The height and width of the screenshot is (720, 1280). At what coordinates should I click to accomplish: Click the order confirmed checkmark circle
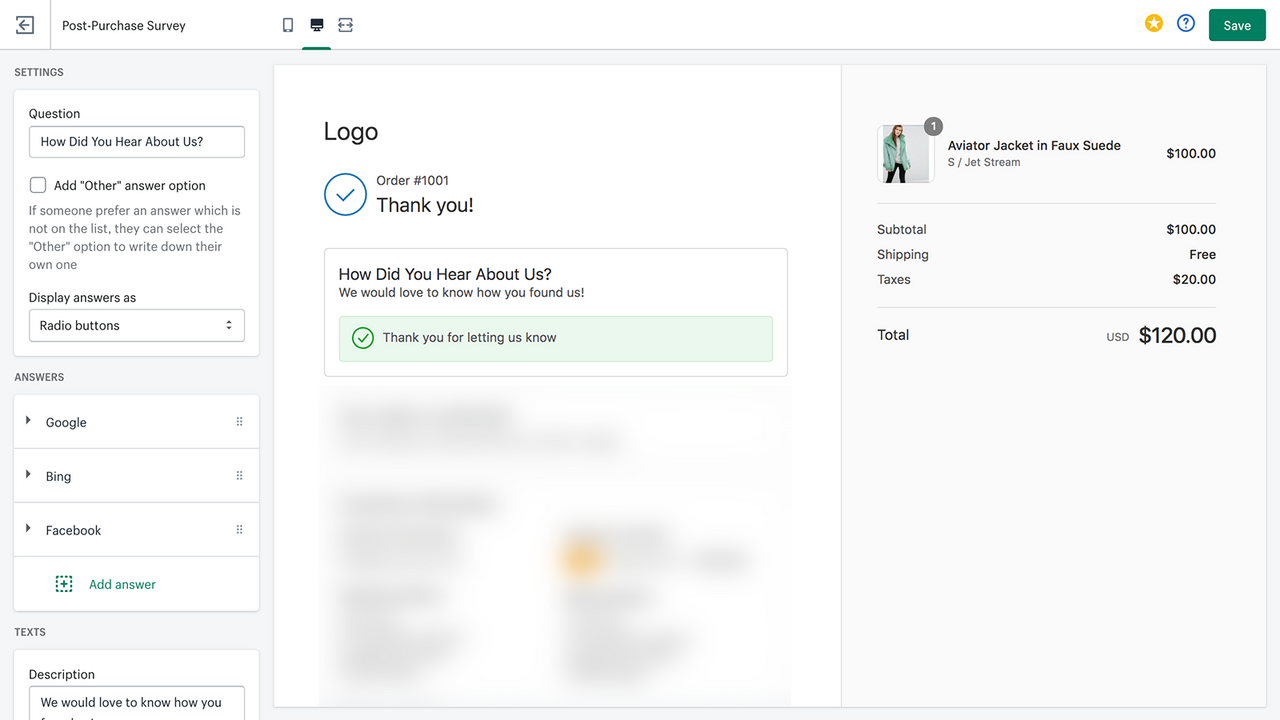[x=345, y=195]
